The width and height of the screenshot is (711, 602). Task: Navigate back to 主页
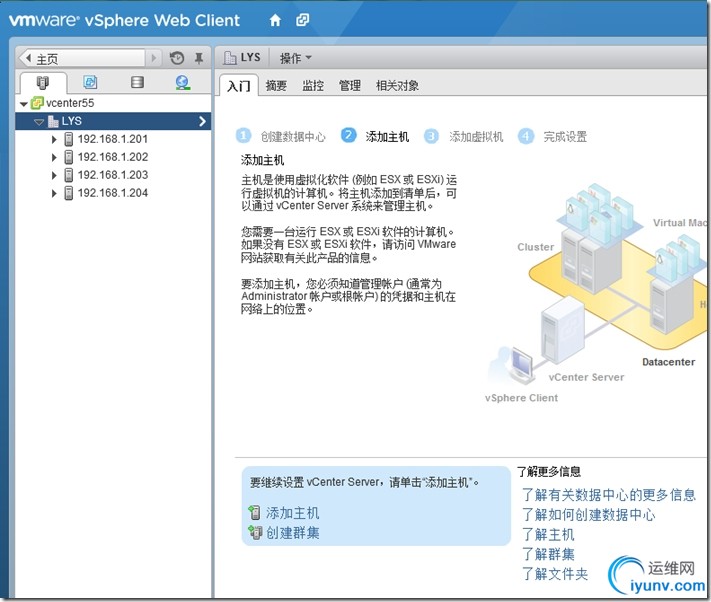pos(84,58)
